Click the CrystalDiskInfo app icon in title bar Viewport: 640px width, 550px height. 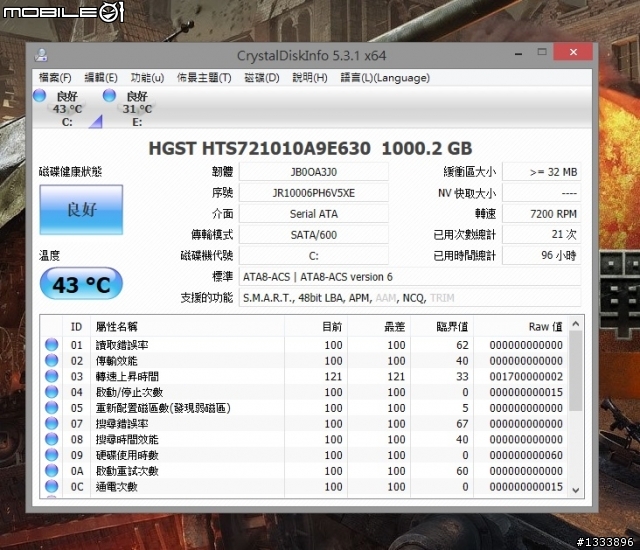[41, 55]
